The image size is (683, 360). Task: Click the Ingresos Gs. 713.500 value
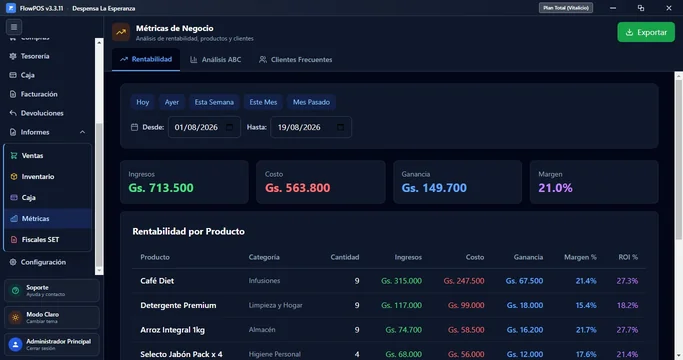161,188
